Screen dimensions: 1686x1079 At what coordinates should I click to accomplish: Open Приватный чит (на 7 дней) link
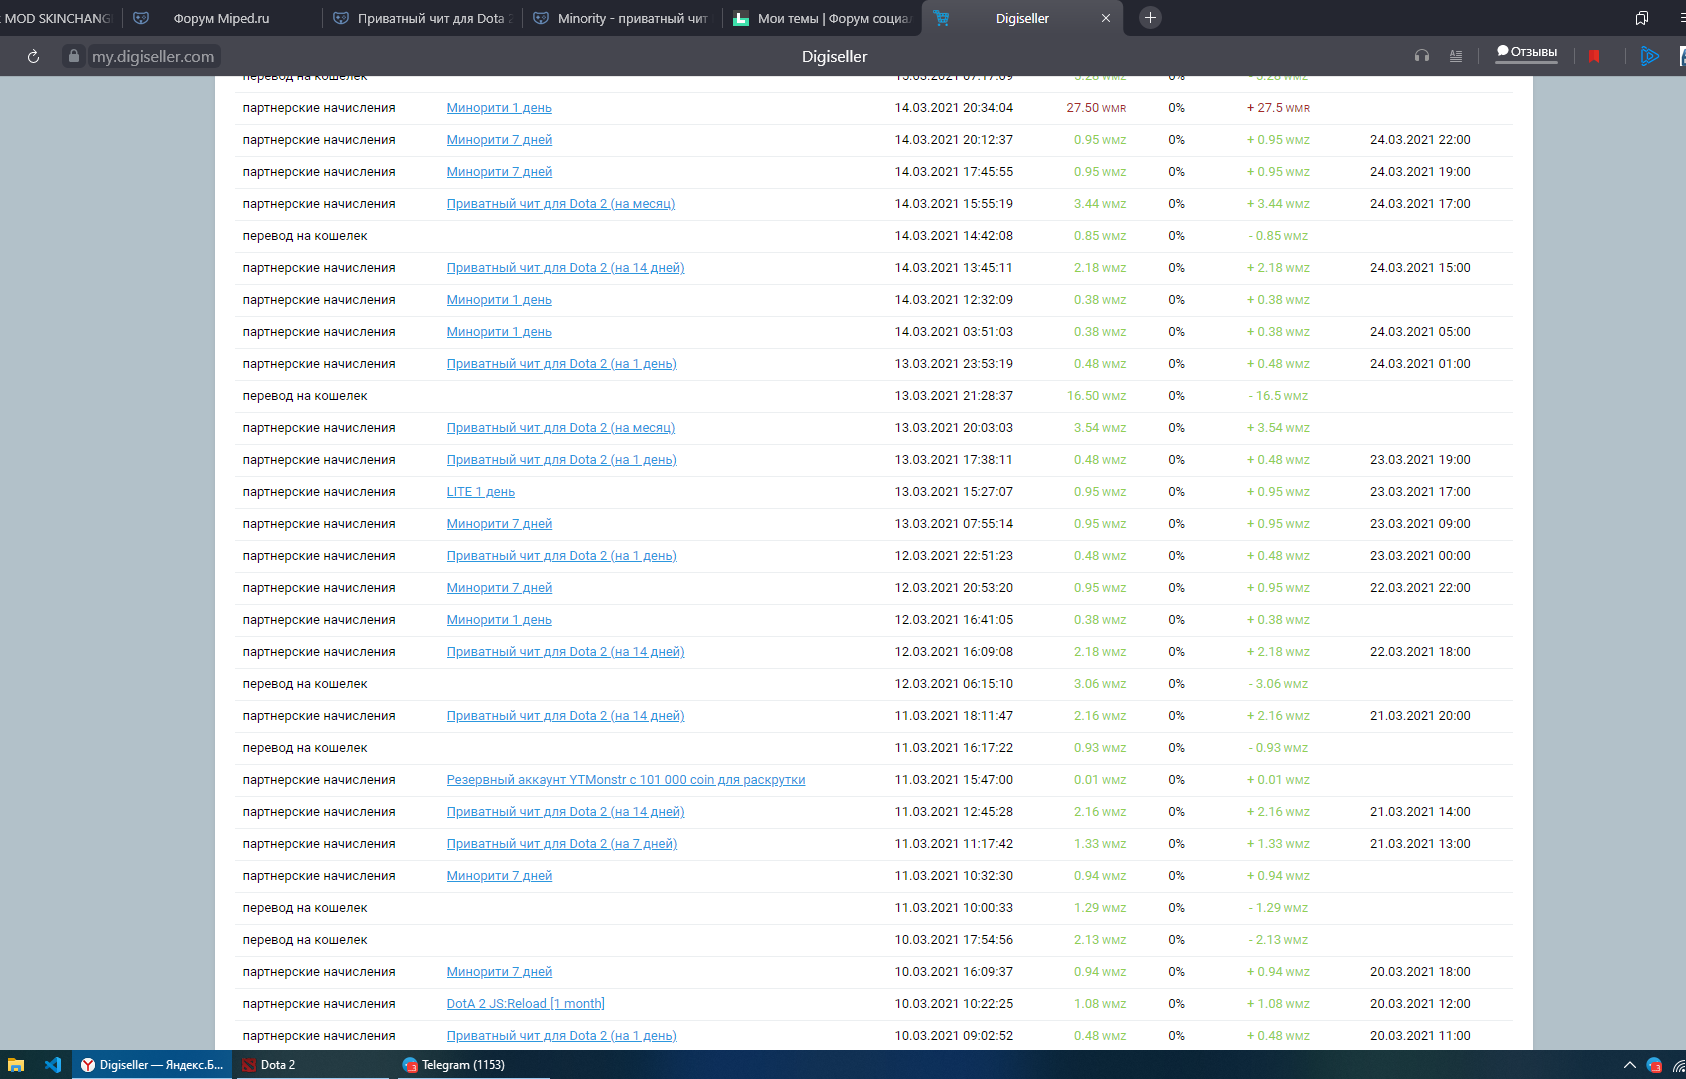(x=562, y=844)
